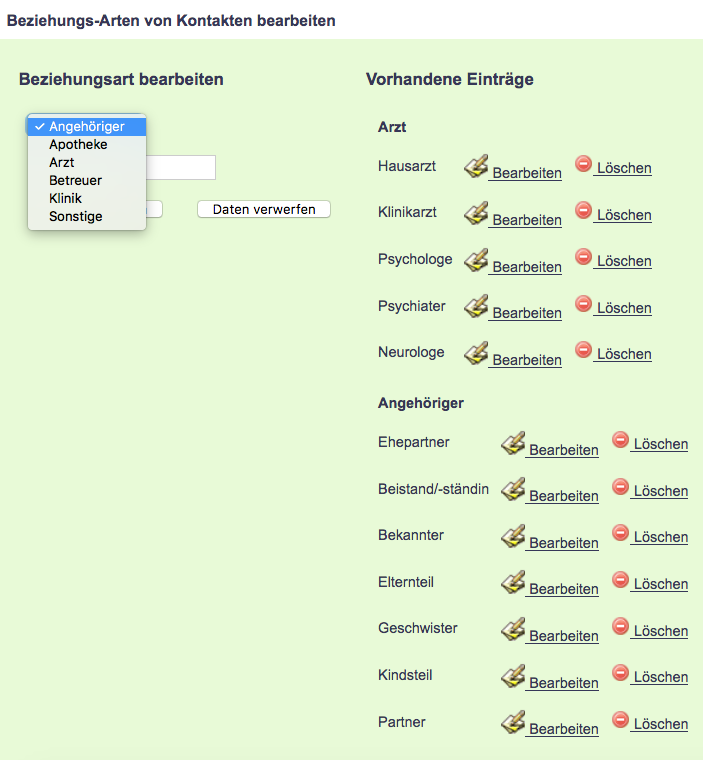The image size is (703, 760).
Task: Click the red delete icon for Klinikarzt
Action: (x=584, y=210)
